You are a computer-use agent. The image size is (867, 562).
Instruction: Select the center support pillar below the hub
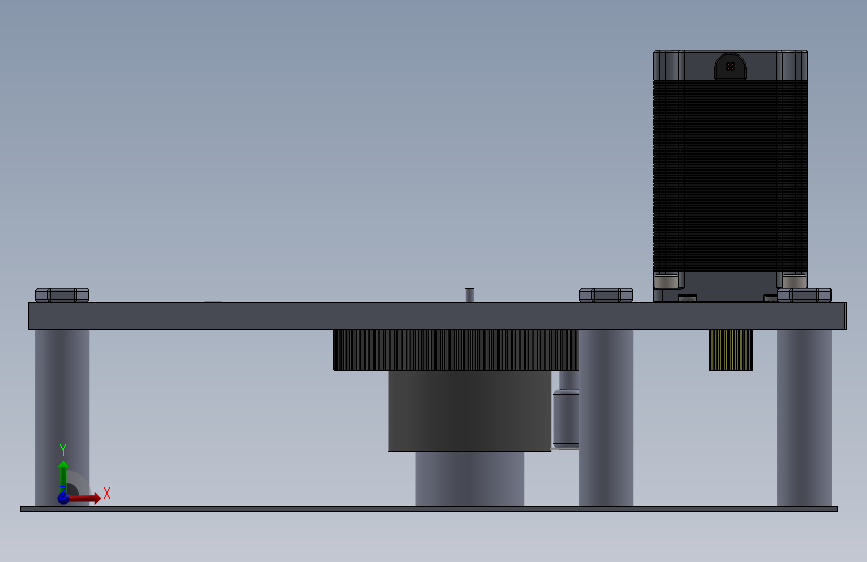(x=469, y=479)
